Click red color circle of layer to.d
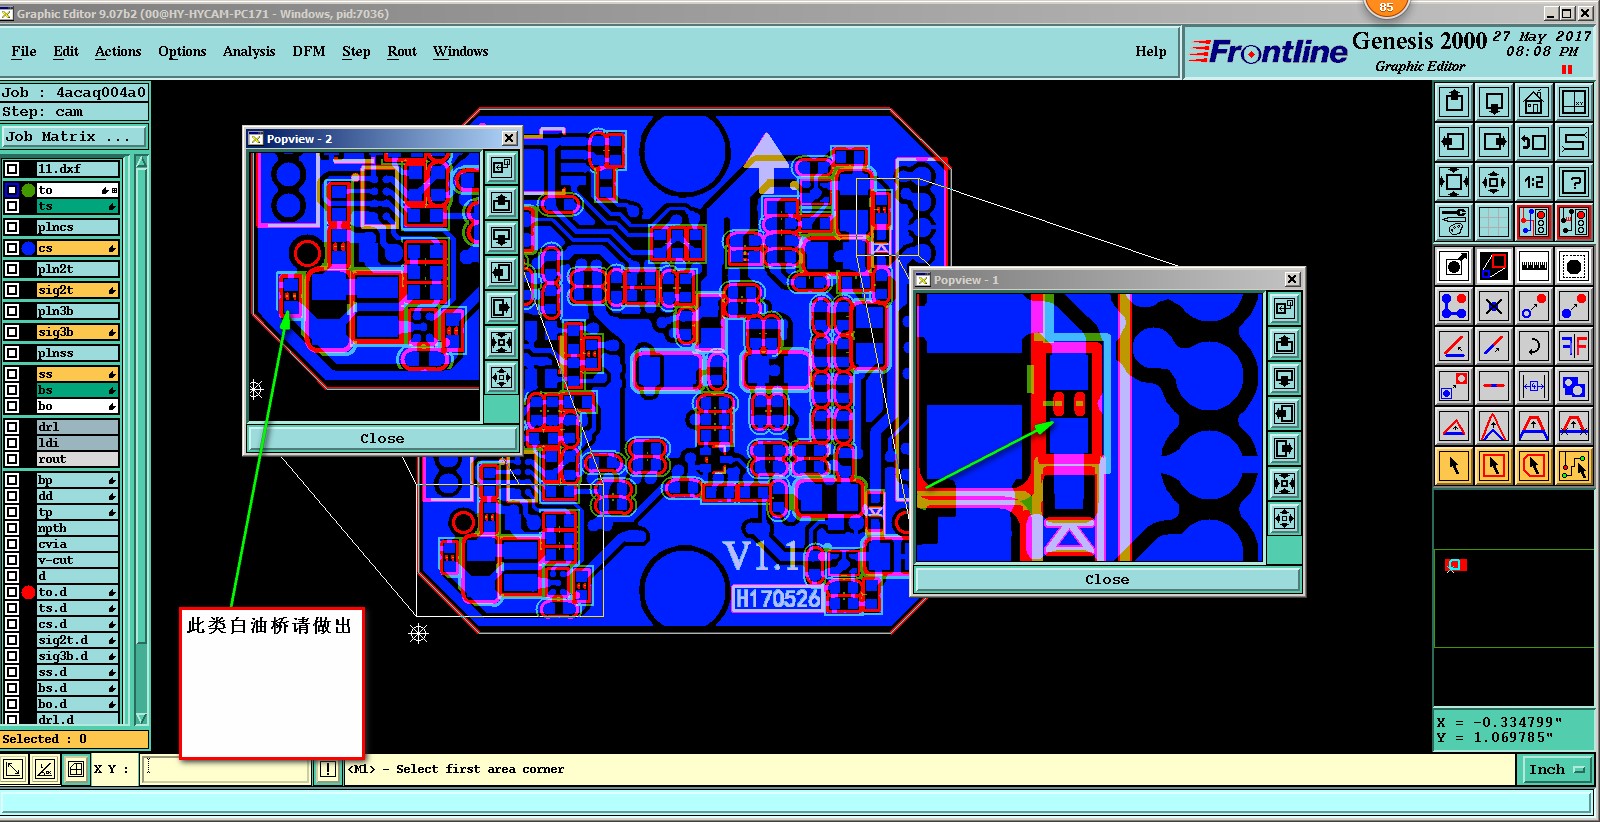Viewport: 1600px width, 822px height. pos(29,592)
